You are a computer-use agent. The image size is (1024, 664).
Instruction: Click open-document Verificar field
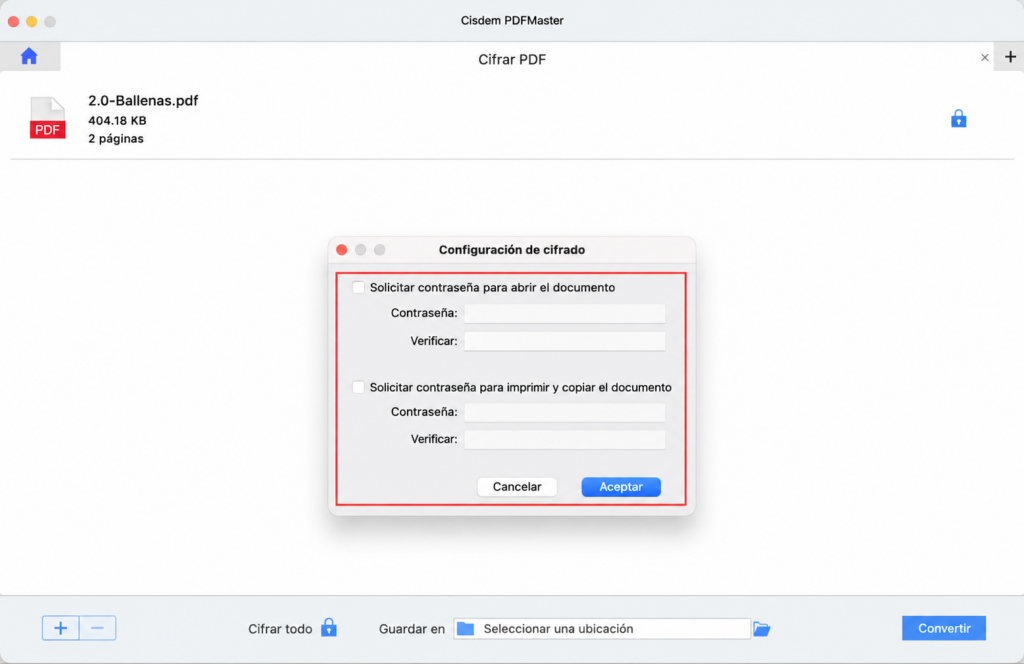pos(564,341)
